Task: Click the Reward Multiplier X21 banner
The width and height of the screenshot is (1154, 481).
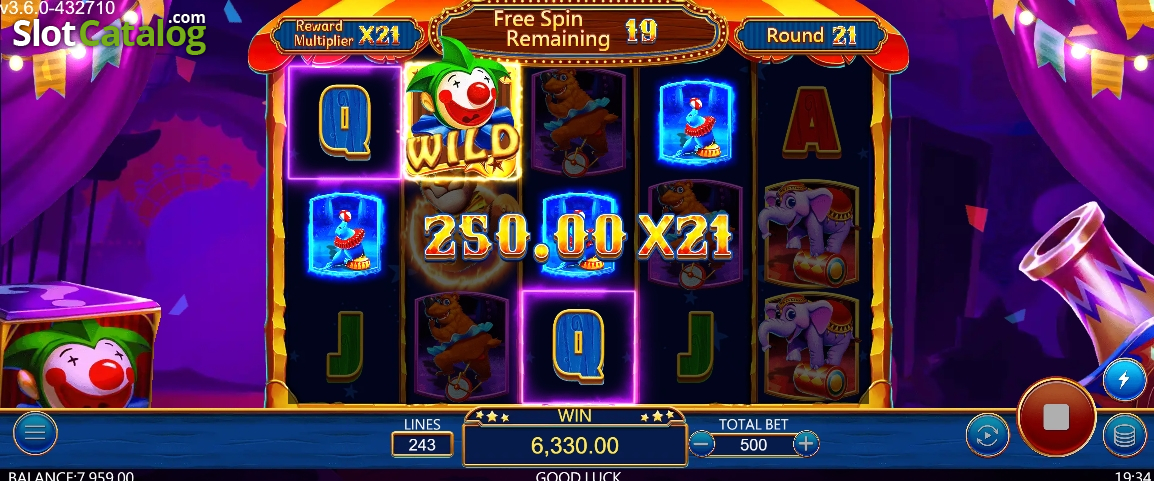Action: (x=347, y=34)
